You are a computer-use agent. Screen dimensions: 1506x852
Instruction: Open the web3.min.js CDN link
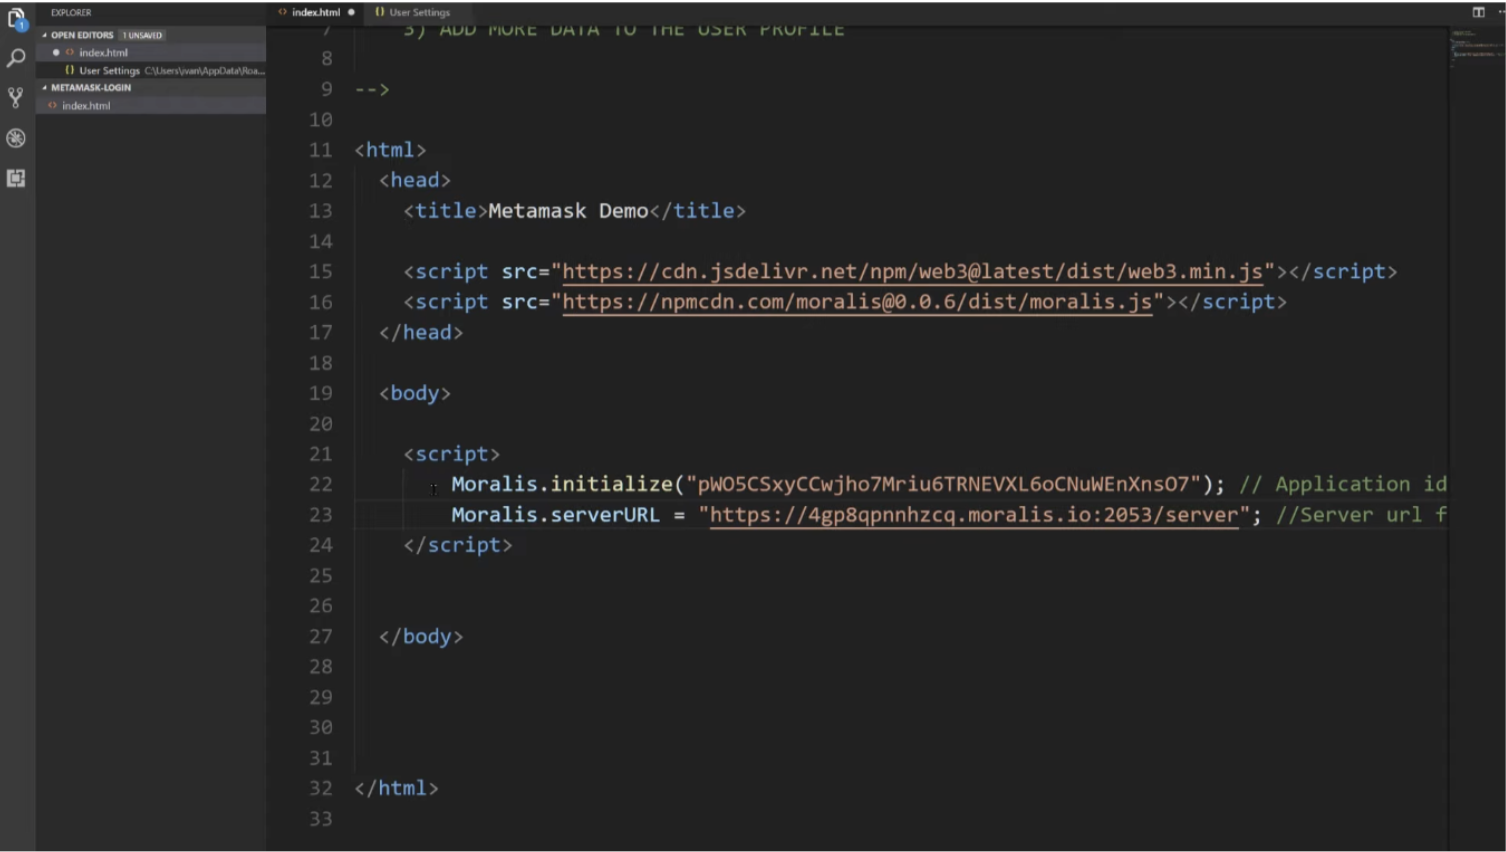(x=912, y=271)
